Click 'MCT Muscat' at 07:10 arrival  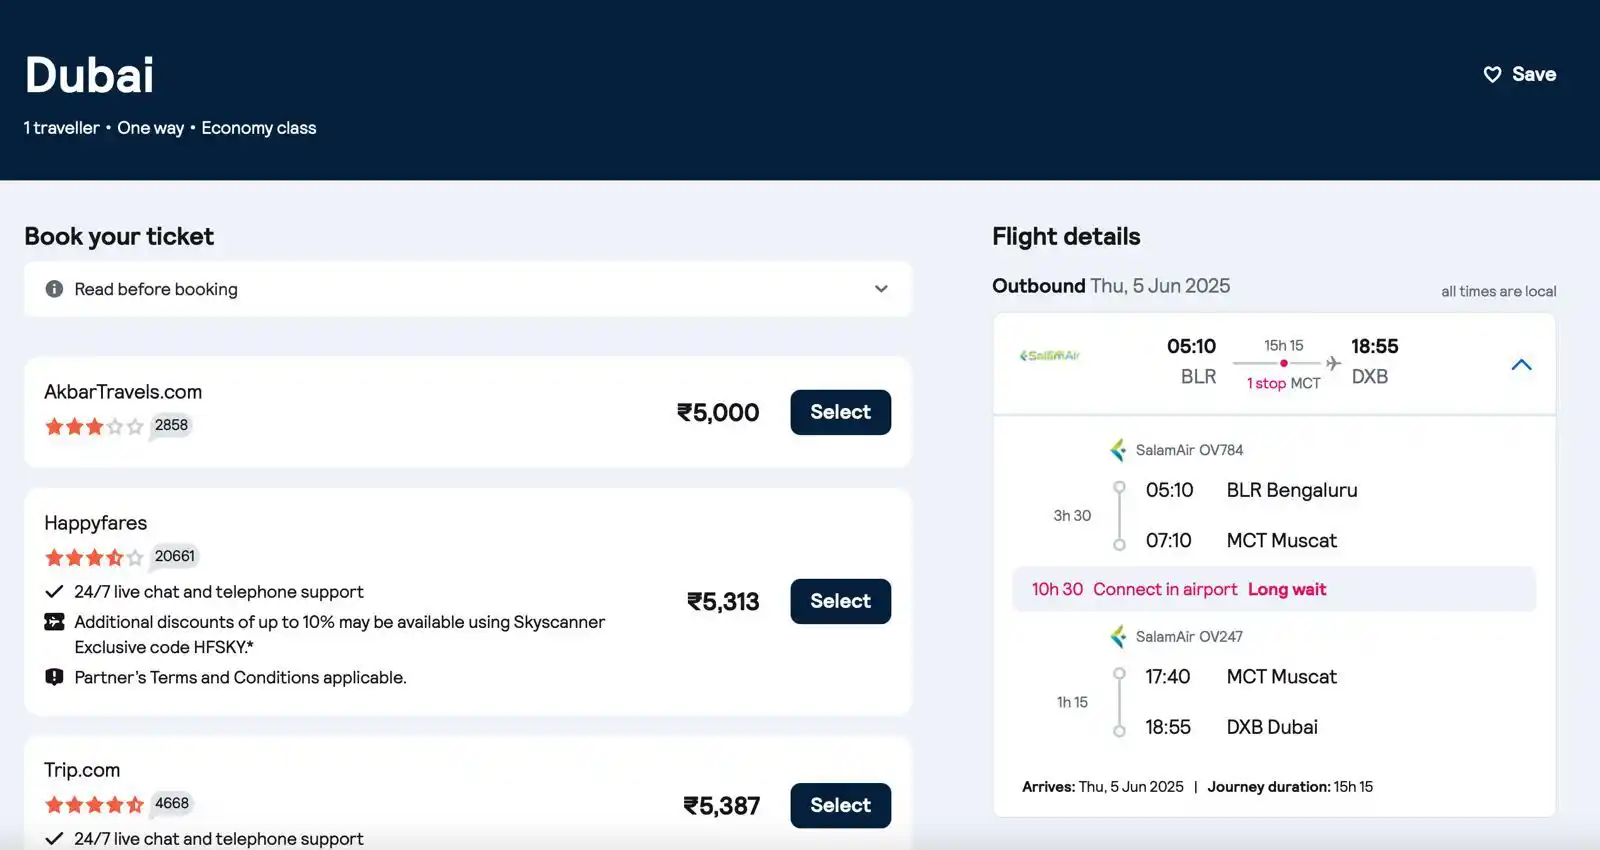[x=1281, y=541]
